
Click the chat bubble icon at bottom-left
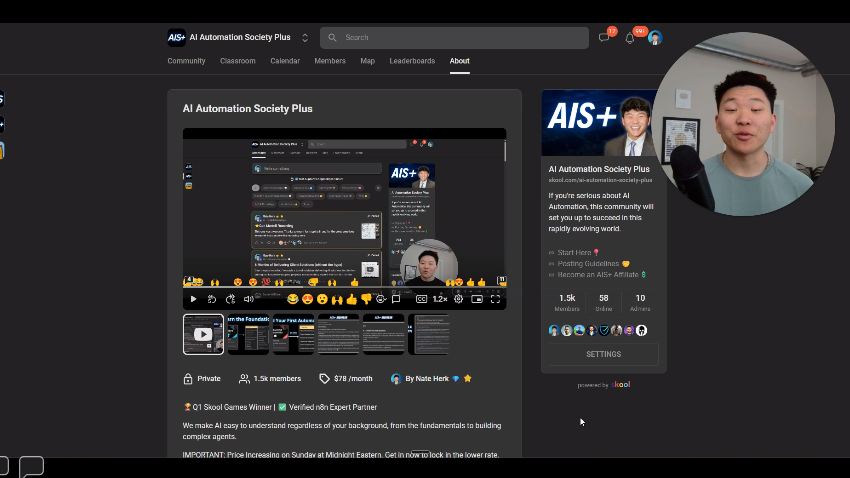pos(31,466)
